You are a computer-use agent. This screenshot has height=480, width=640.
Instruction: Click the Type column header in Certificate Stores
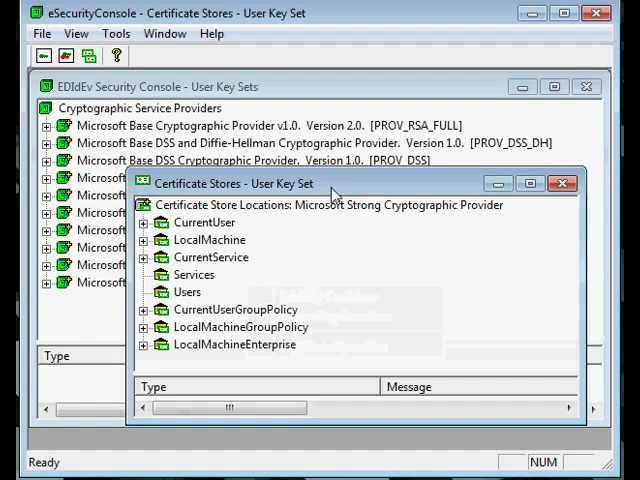[257, 387]
